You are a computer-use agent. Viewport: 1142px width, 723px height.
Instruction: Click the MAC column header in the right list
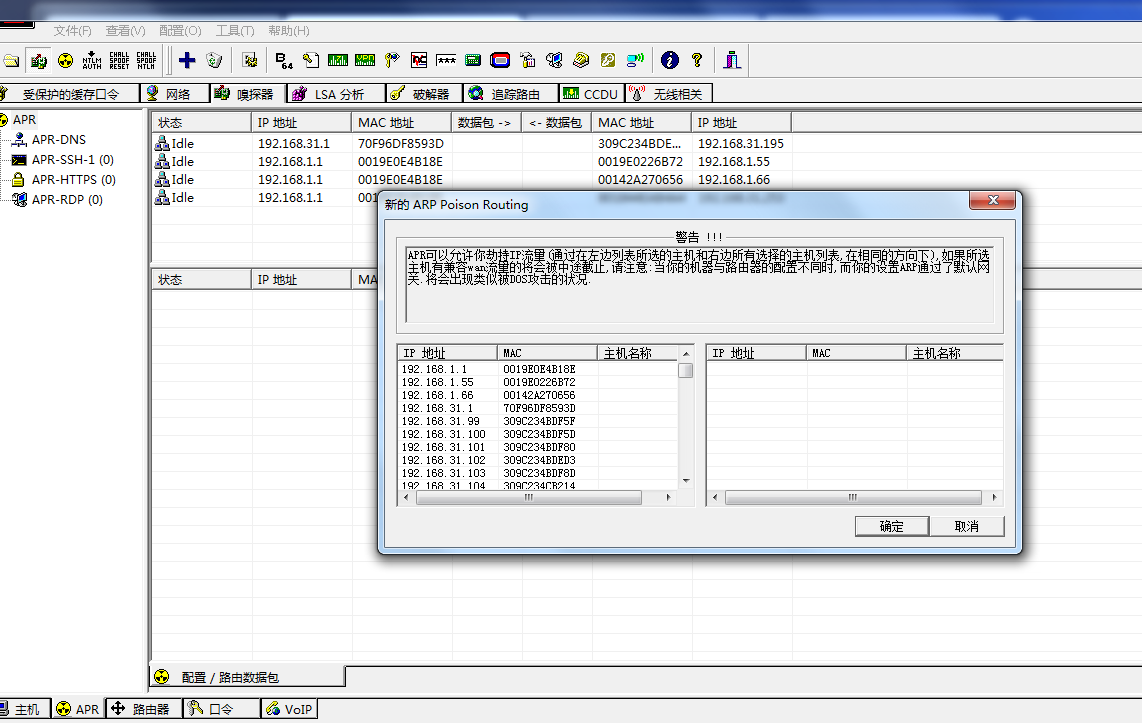(821, 353)
